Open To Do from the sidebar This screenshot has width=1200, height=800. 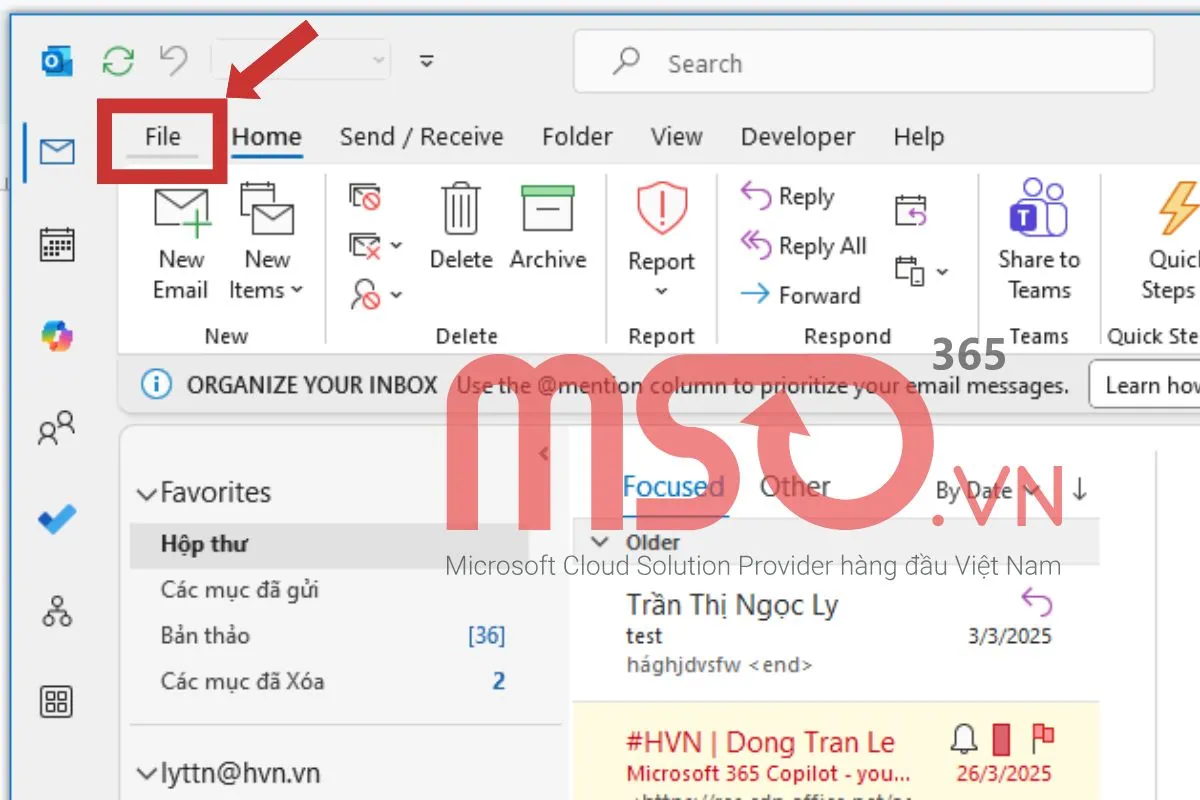tap(55, 519)
